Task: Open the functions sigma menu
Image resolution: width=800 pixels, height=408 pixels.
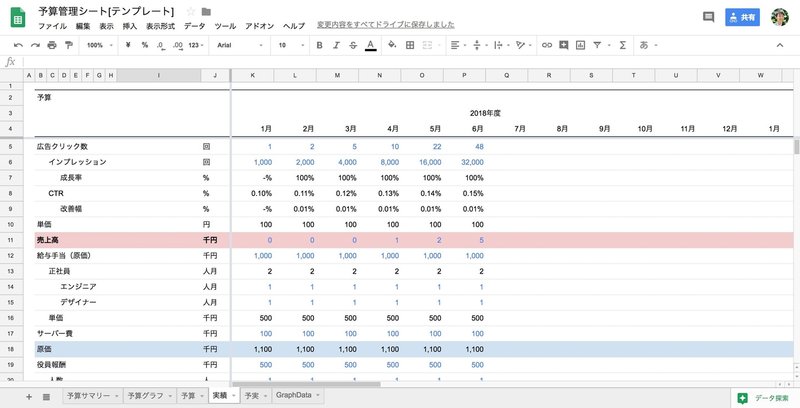Action: [622, 45]
